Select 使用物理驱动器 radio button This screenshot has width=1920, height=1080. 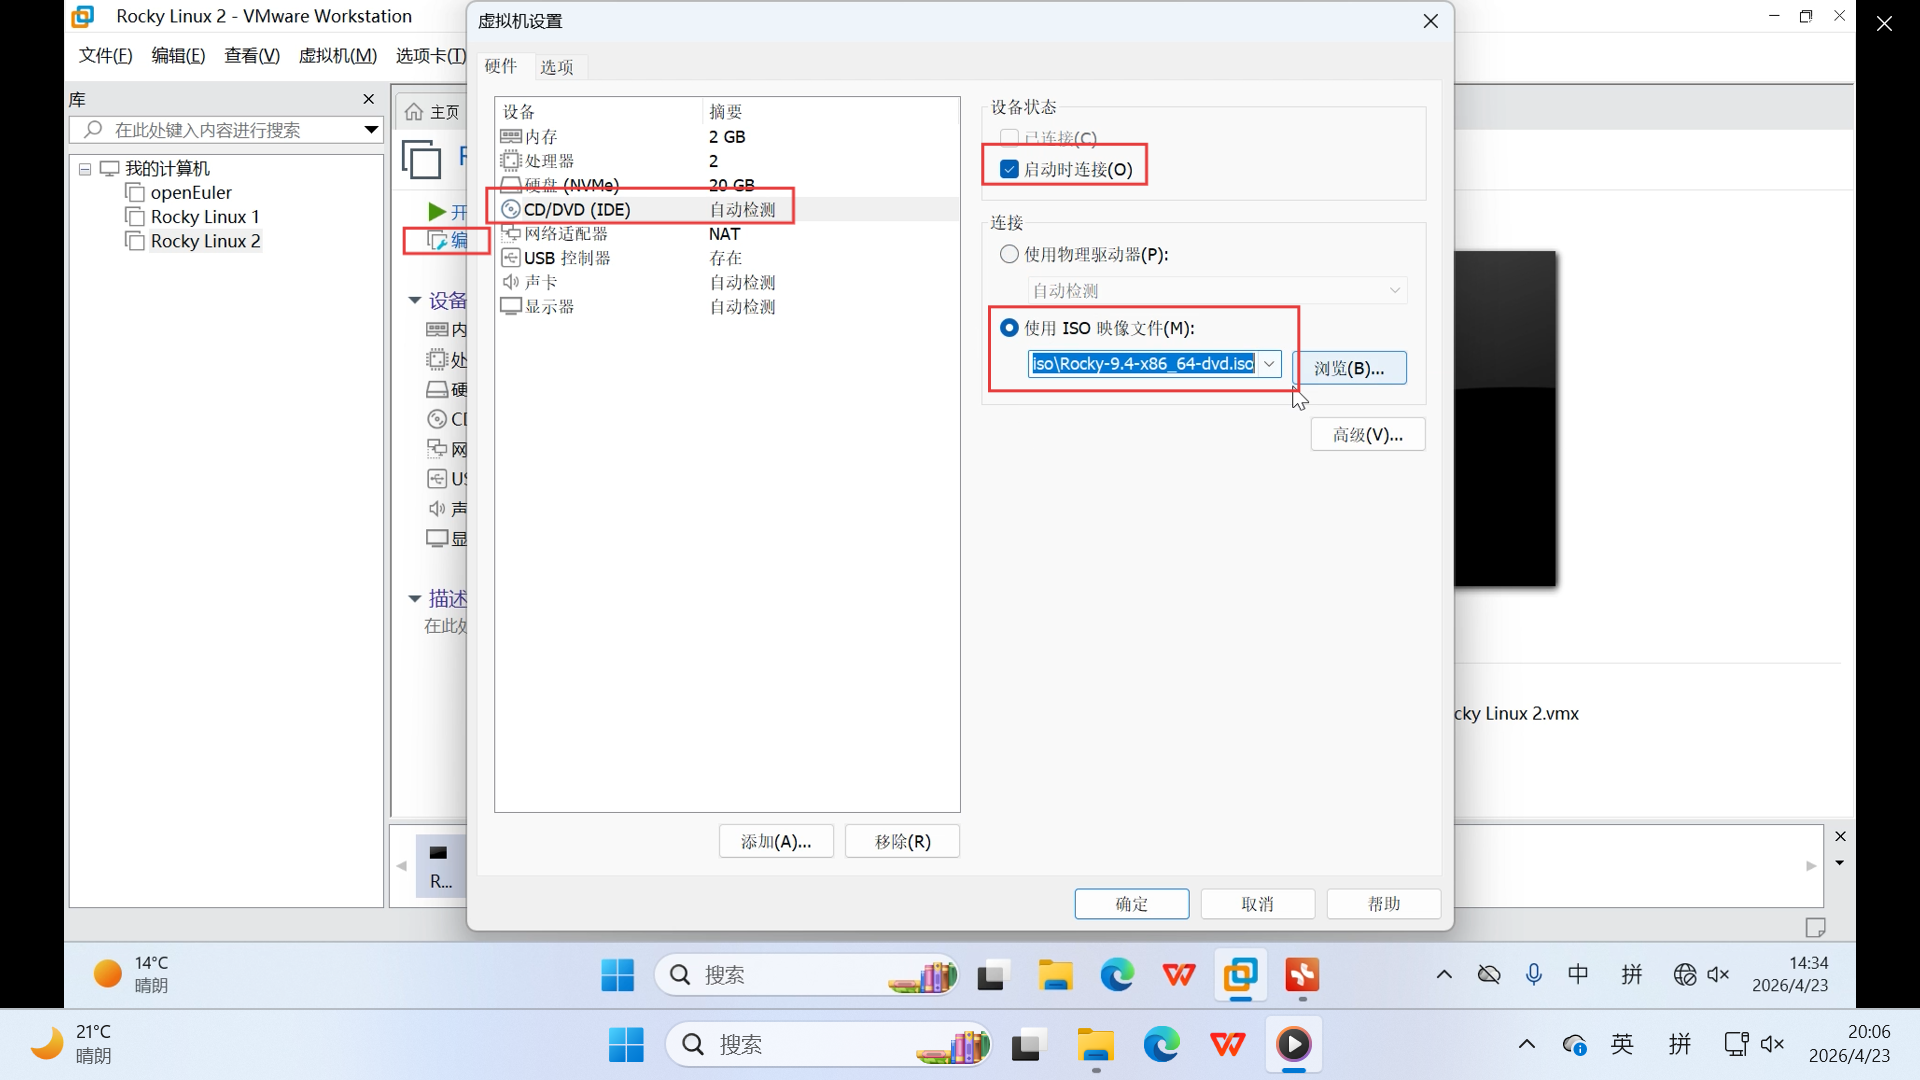pos(1009,254)
